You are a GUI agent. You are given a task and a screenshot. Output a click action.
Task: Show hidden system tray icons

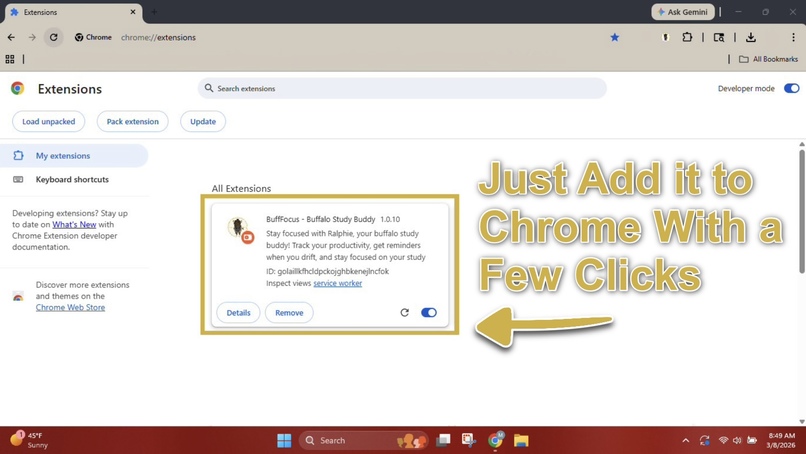pyautogui.click(x=686, y=441)
